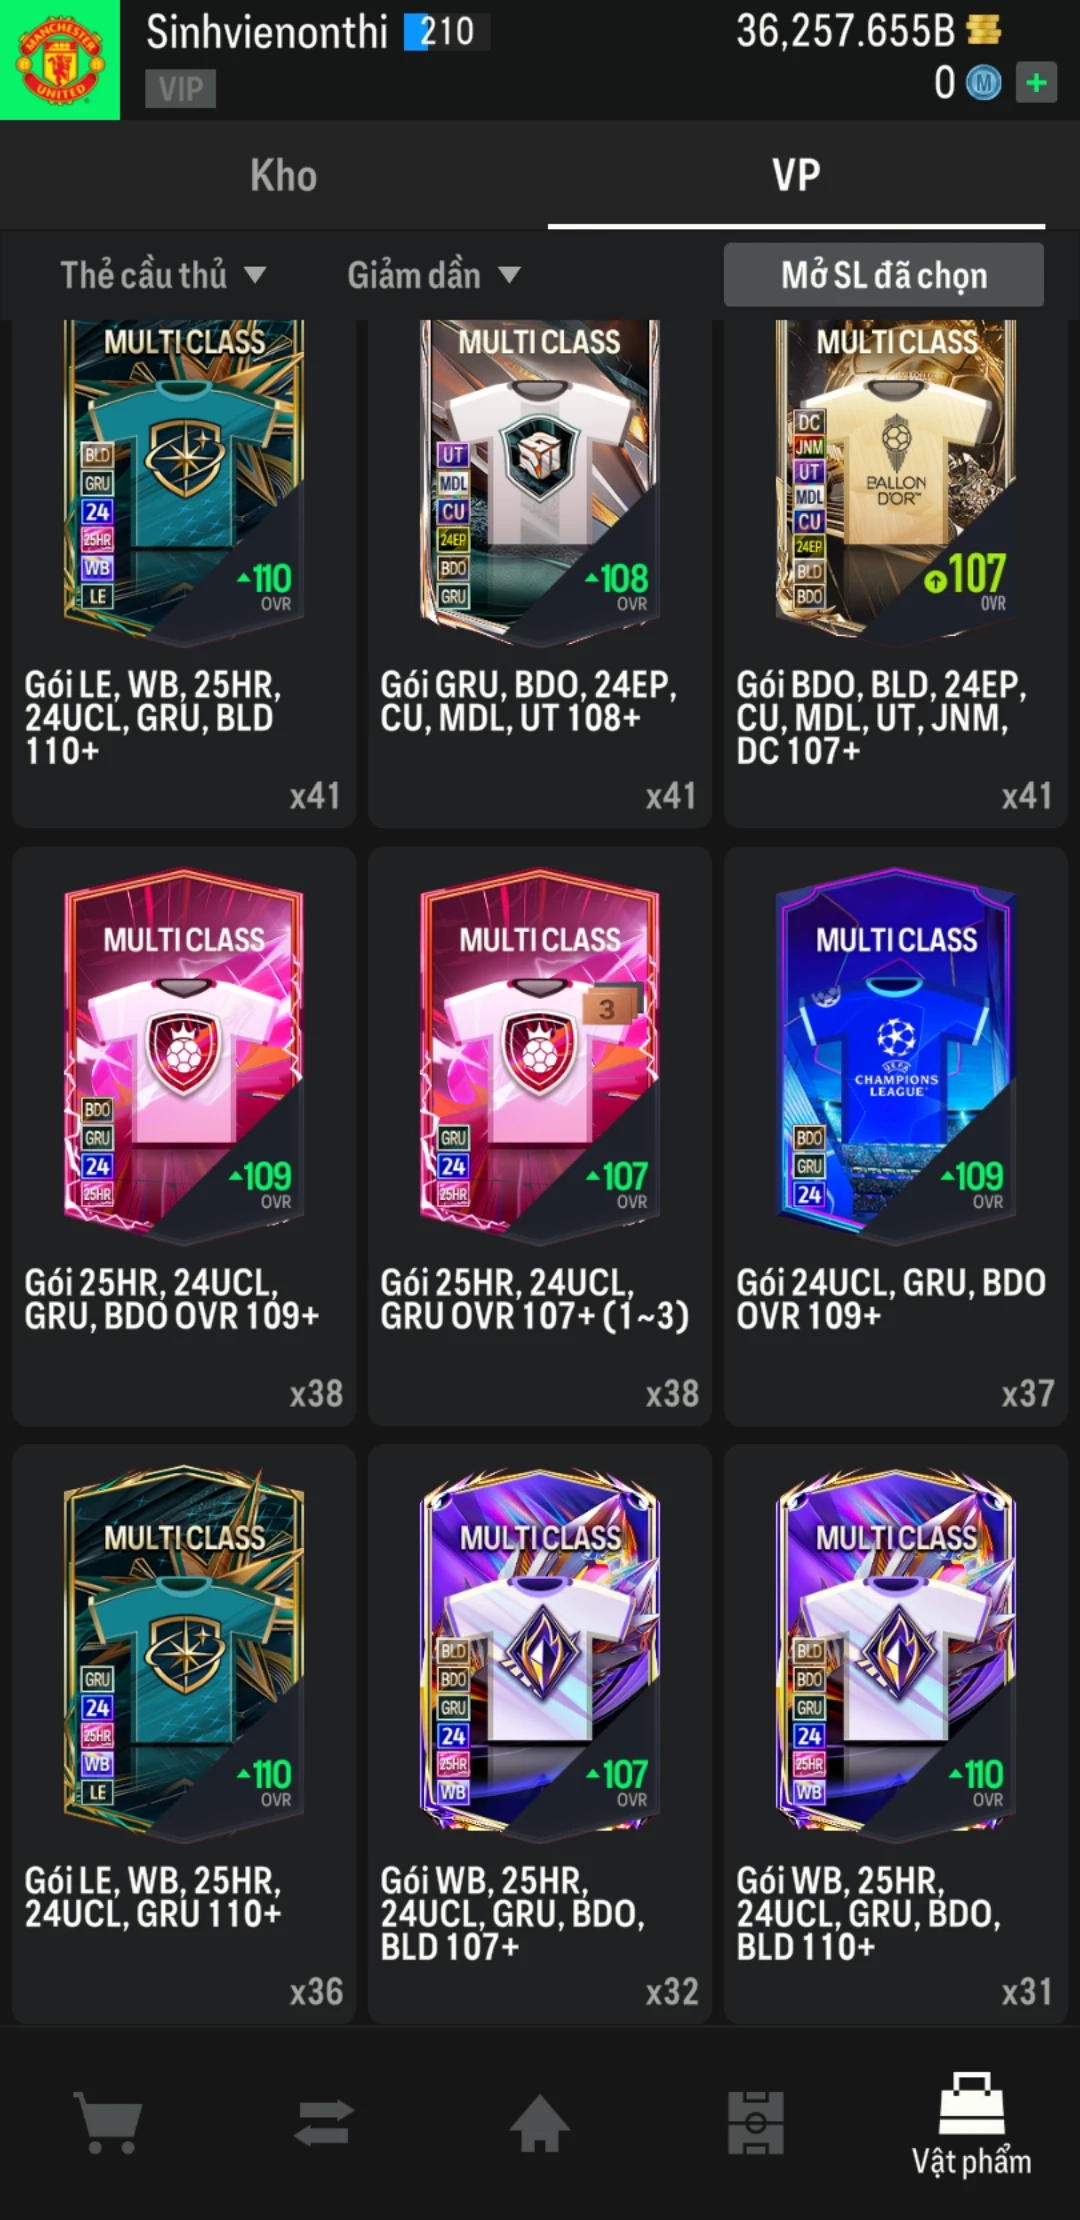The width and height of the screenshot is (1080, 2220).
Task: Tap the green plus add-currency icon
Action: click(x=1036, y=82)
